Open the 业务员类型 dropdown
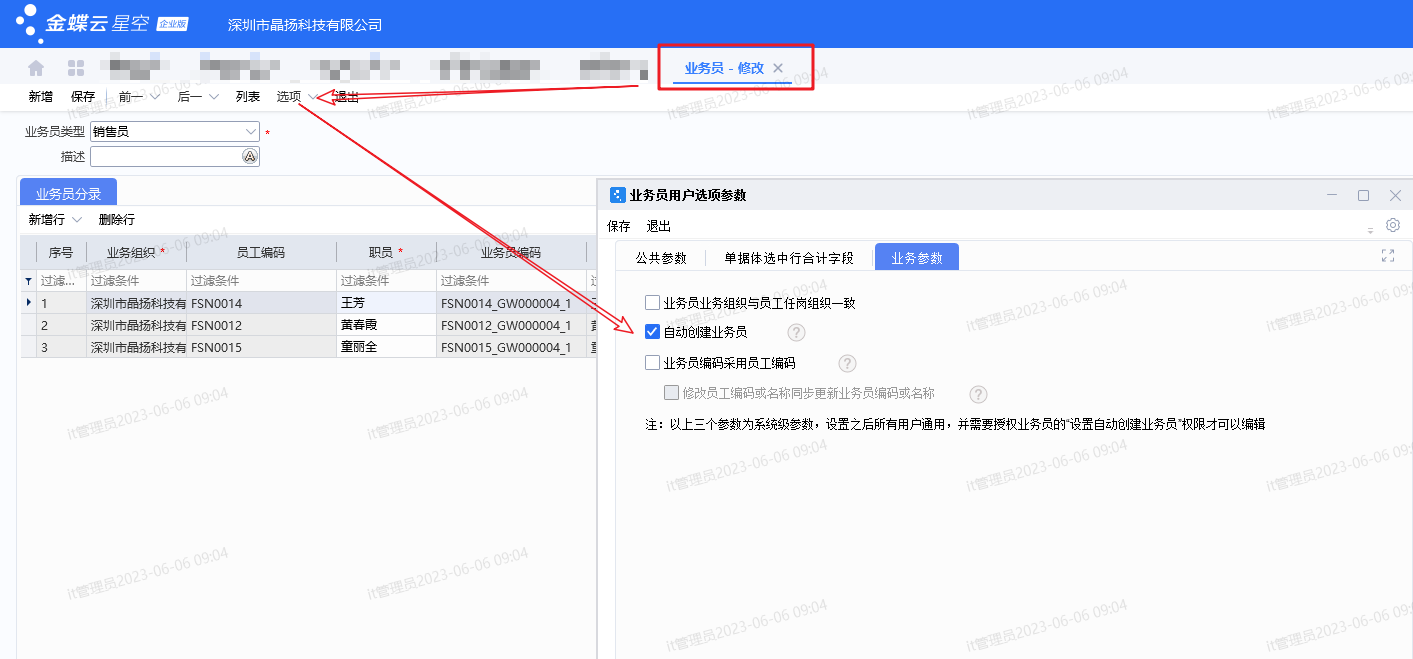The width and height of the screenshot is (1413, 659). tap(250, 131)
